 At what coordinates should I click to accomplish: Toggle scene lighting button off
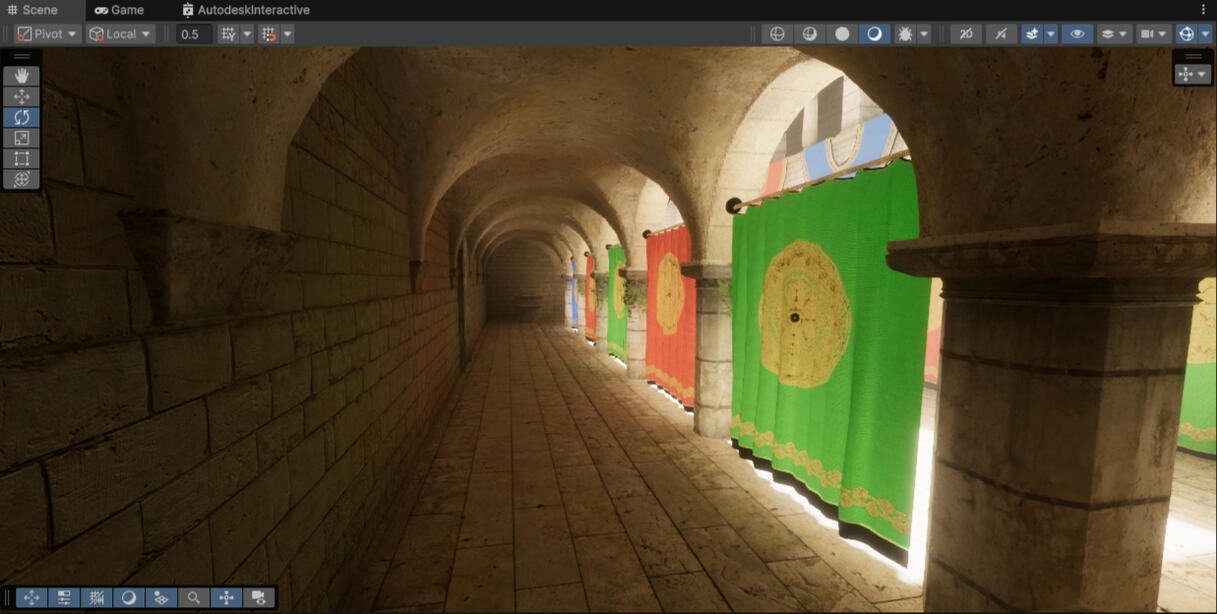coord(1001,34)
